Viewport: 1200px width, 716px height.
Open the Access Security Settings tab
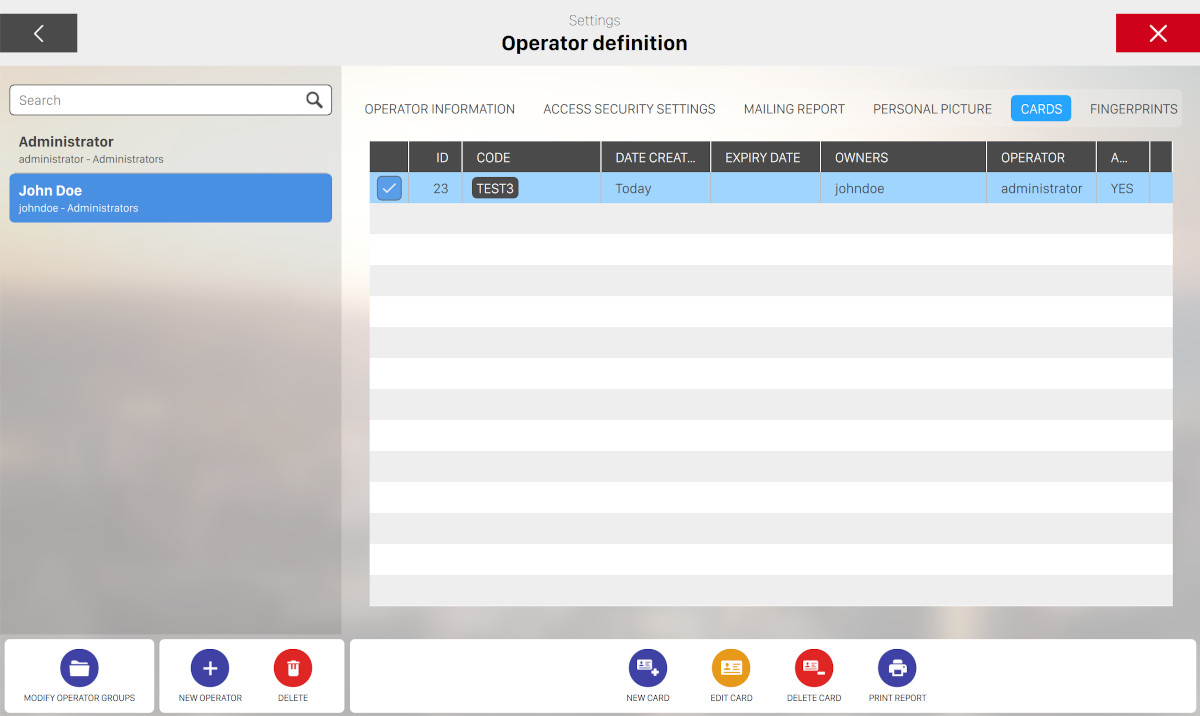click(629, 109)
